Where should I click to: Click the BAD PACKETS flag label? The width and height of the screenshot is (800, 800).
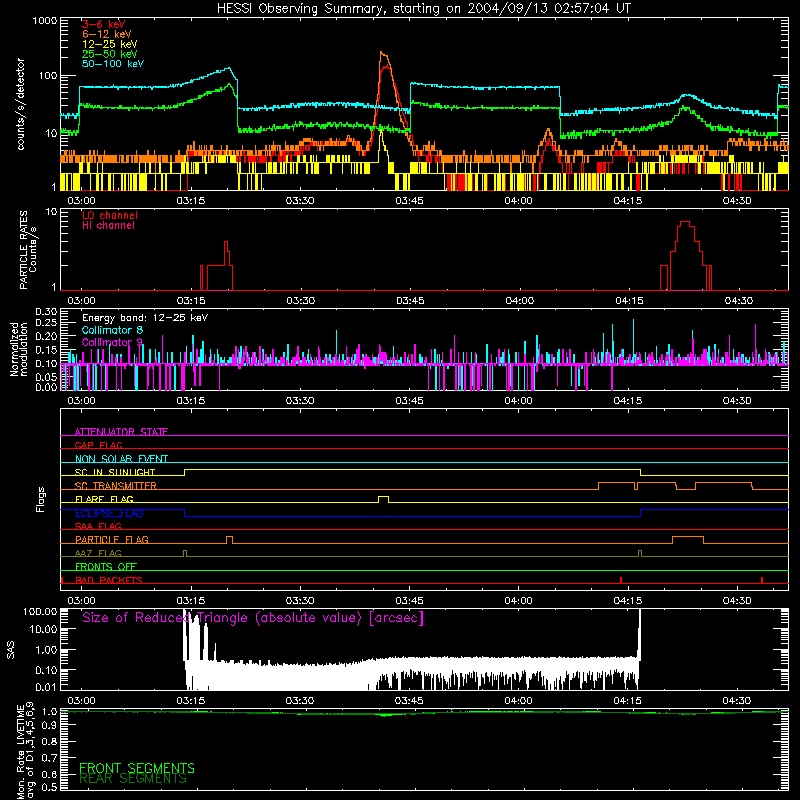[109, 580]
